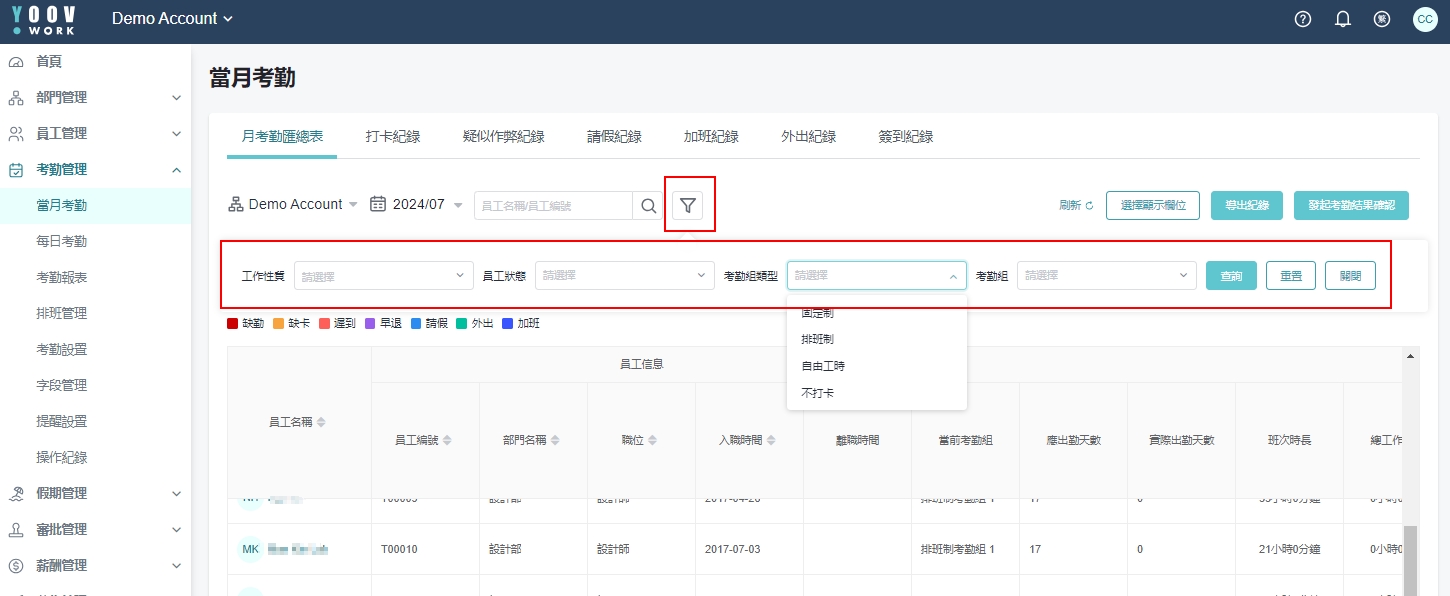This screenshot has height=596, width=1450.
Task: Open the help question mark icon
Action: tap(1302, 19)
